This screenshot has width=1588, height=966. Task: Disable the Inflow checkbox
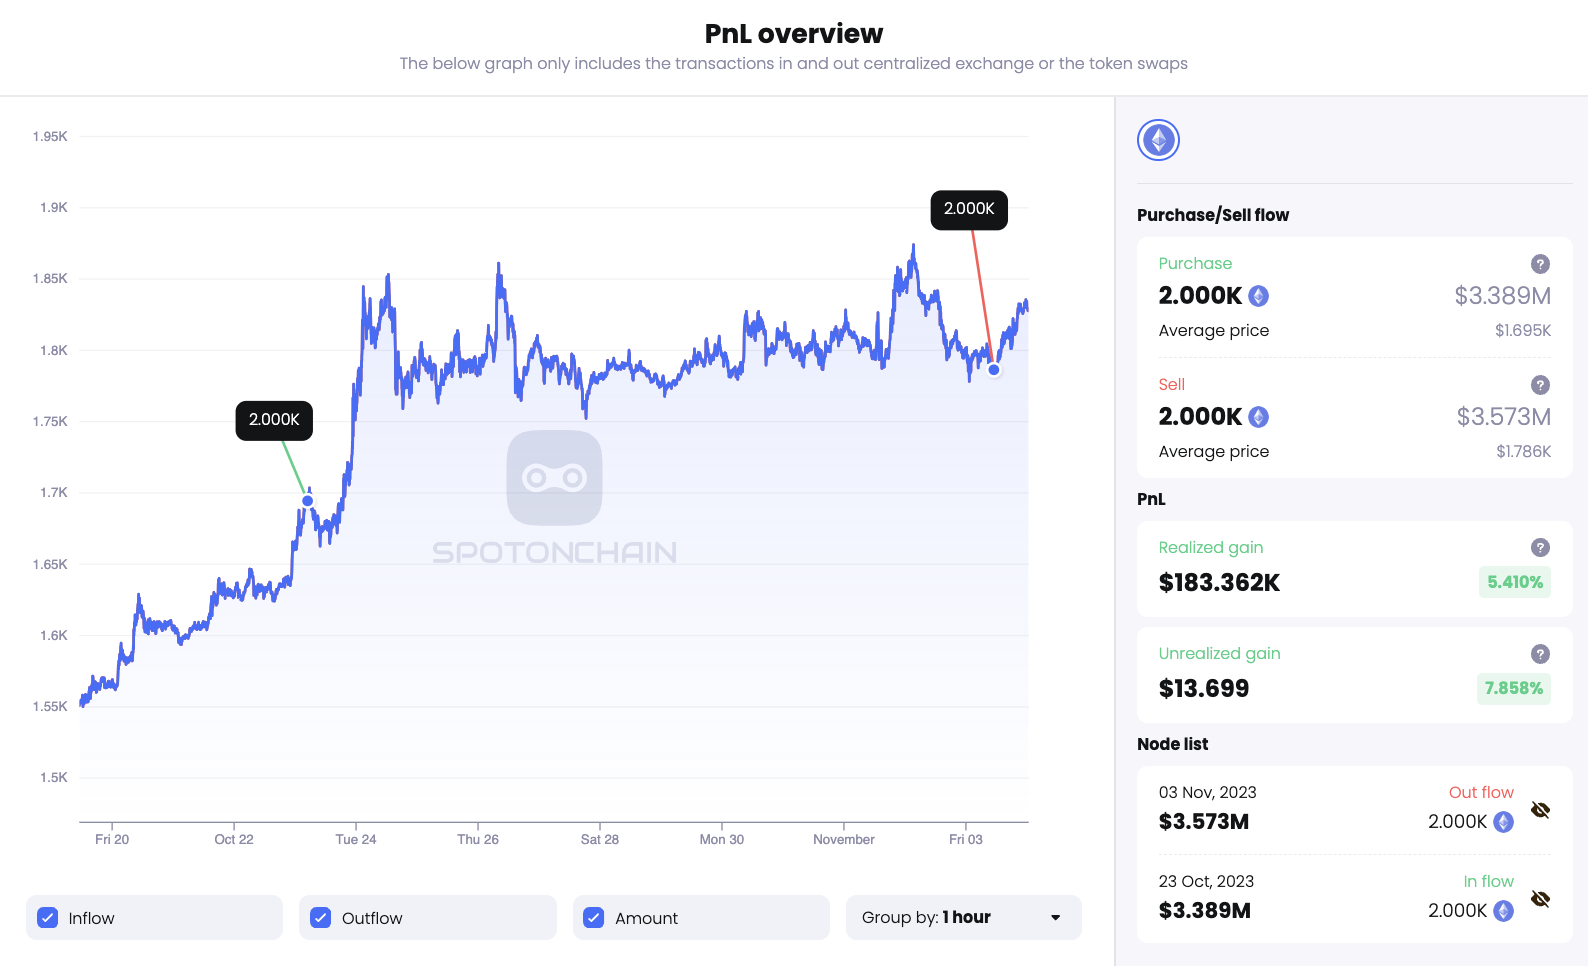(47, 917)
